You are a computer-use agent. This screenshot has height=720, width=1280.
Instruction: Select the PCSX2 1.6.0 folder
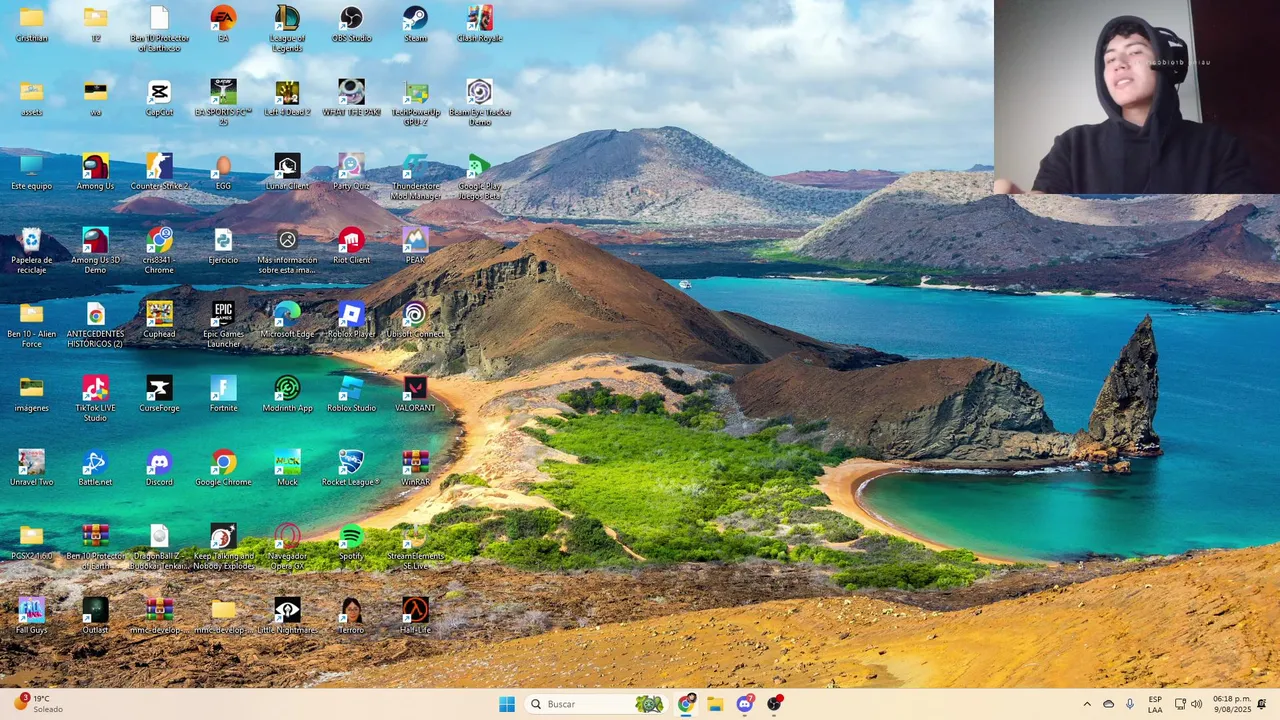pyautogui.click(x=31, y=542)
